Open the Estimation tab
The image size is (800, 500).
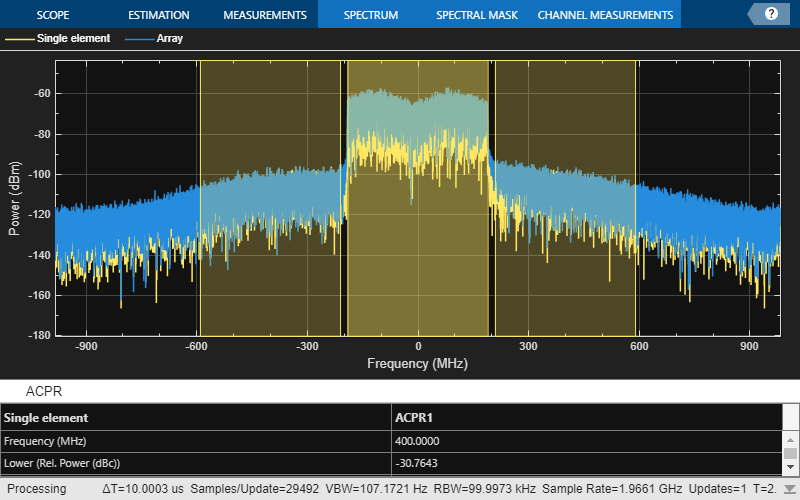158,15
